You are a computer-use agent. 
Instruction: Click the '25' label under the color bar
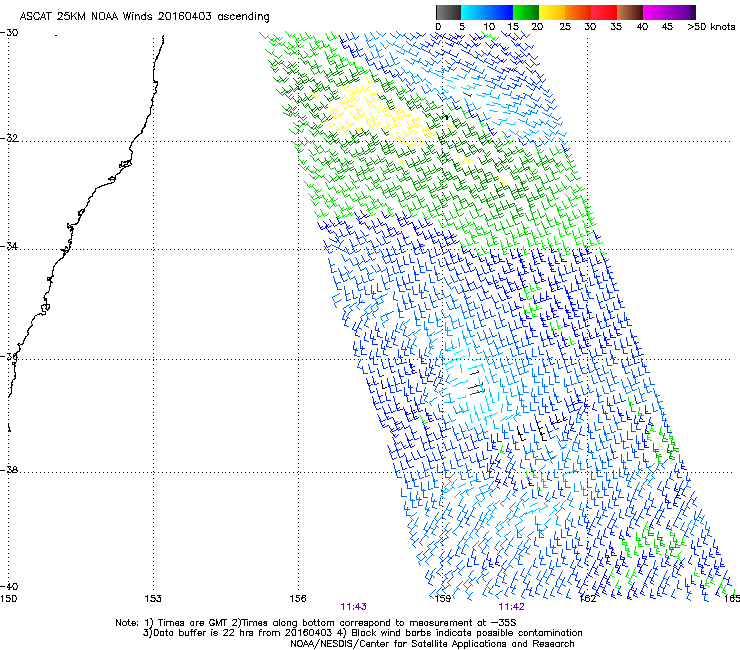point(565,26)
